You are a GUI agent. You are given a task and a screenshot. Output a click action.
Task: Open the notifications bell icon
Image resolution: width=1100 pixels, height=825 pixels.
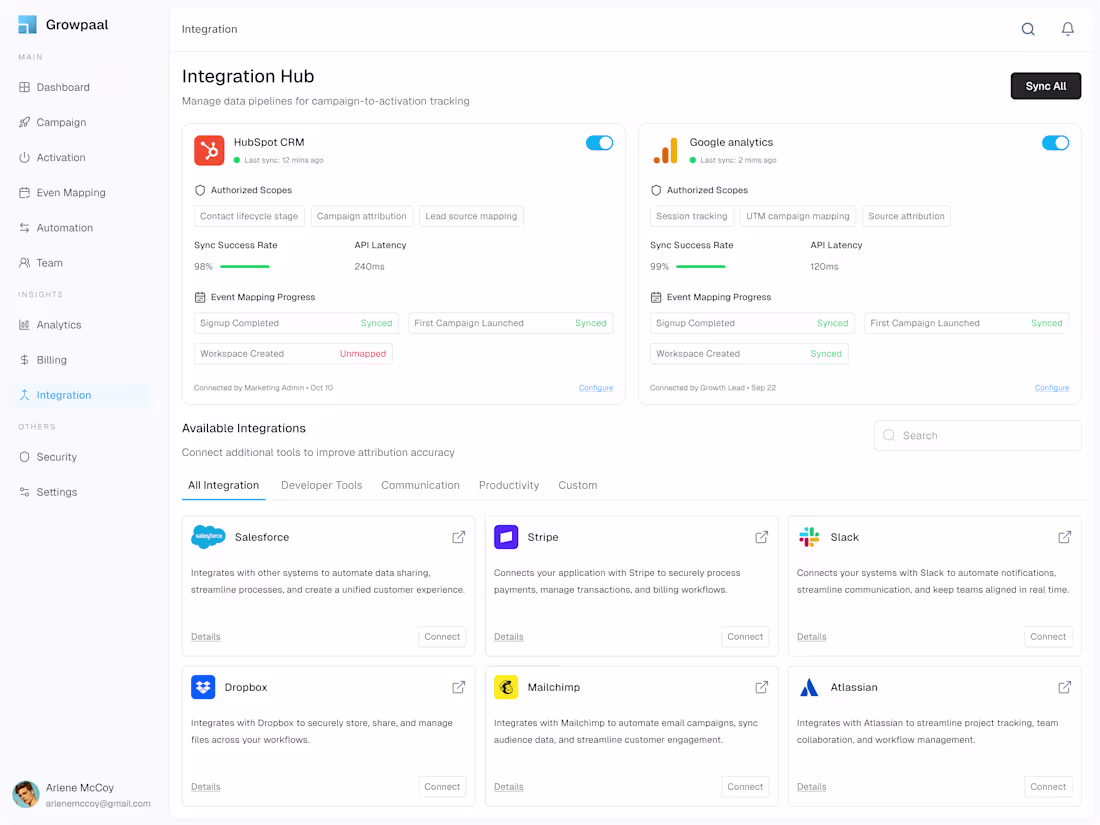pos(1067,29)
